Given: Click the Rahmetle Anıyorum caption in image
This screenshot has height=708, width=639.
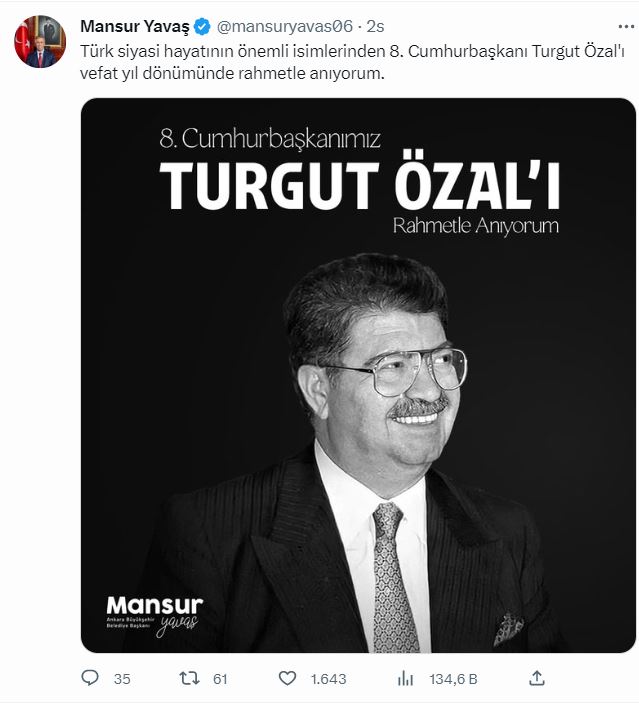Looking at the screenshot, I should (476, 225).
